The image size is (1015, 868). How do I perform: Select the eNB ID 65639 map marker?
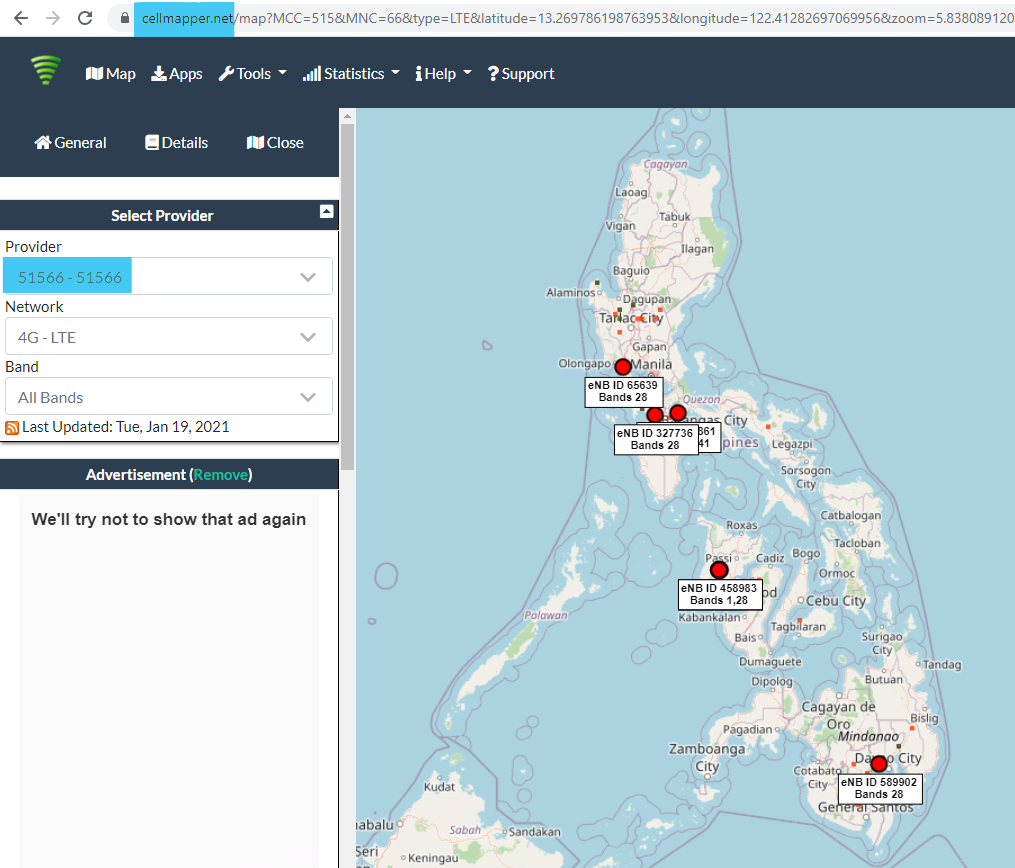point(623,367)
